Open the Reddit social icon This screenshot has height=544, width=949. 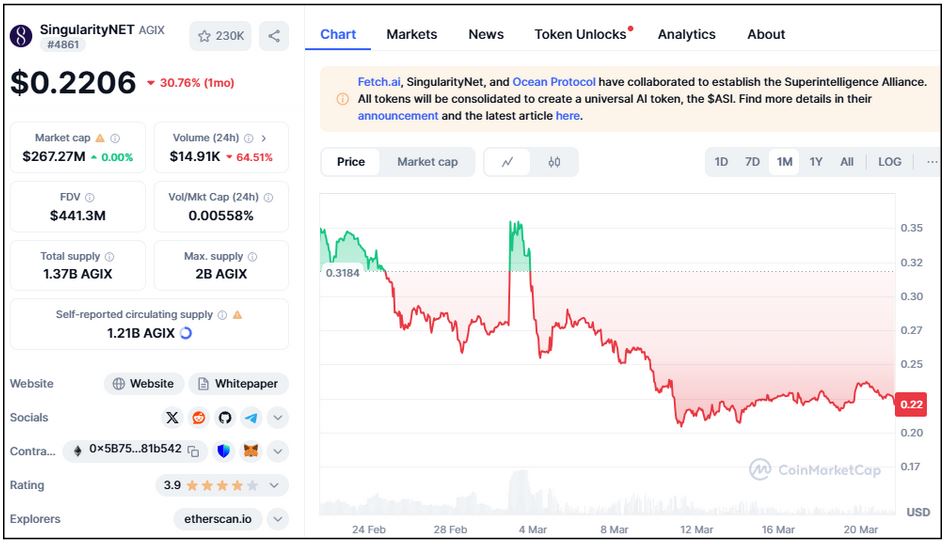pos(199,418)
